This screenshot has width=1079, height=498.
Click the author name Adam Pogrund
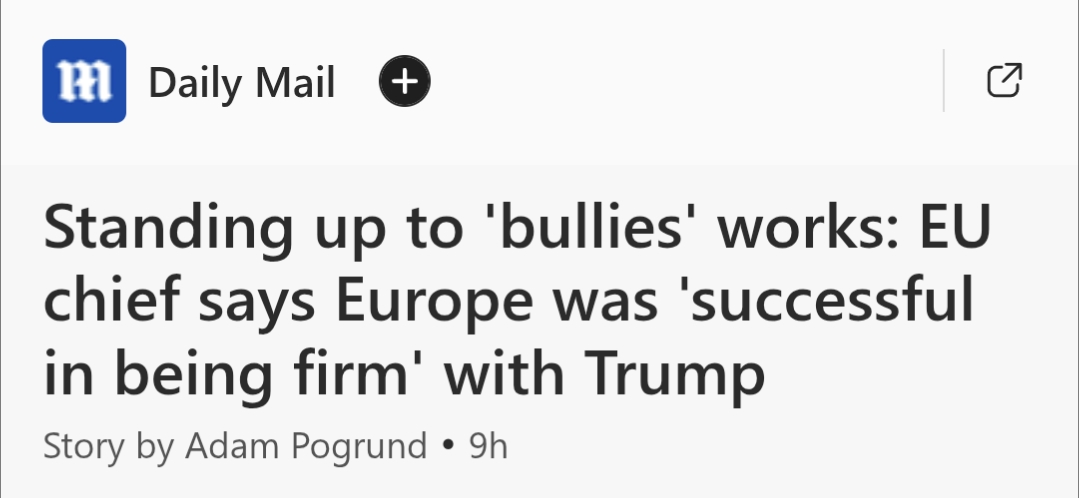pyautogui.click(x=304, y=446)
